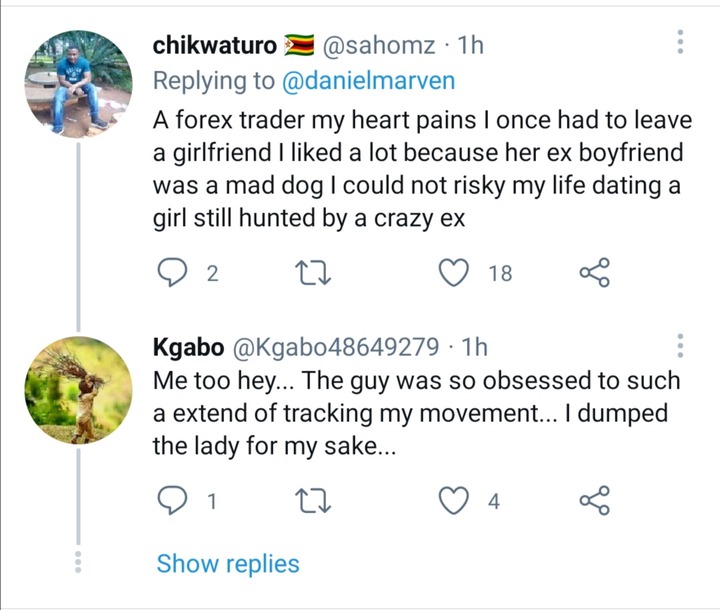
Task: Retweet Kgabo's tweet
Action: pos(313,501)
